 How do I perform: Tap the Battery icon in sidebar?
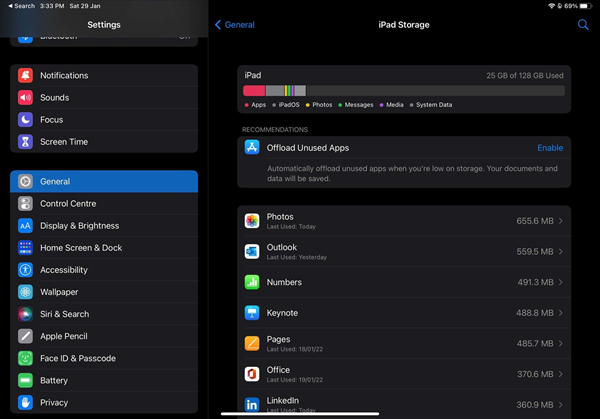[25, 380]
